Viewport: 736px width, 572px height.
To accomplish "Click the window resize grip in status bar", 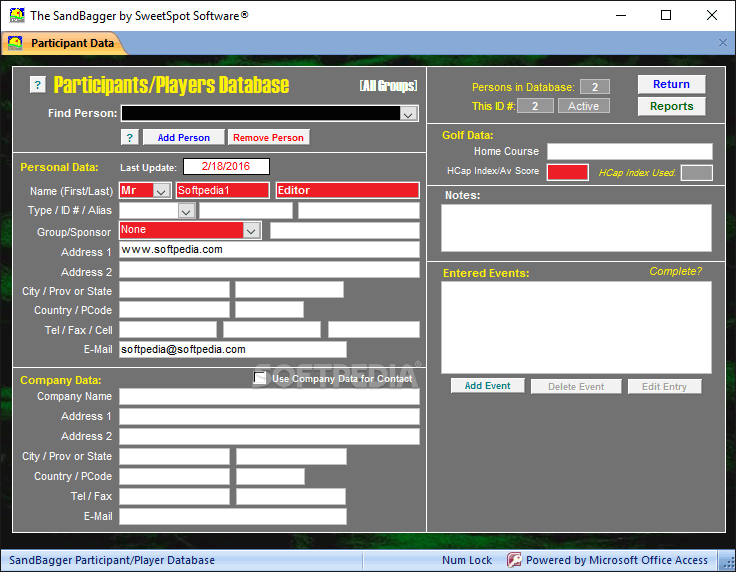I will click(727, 562).
